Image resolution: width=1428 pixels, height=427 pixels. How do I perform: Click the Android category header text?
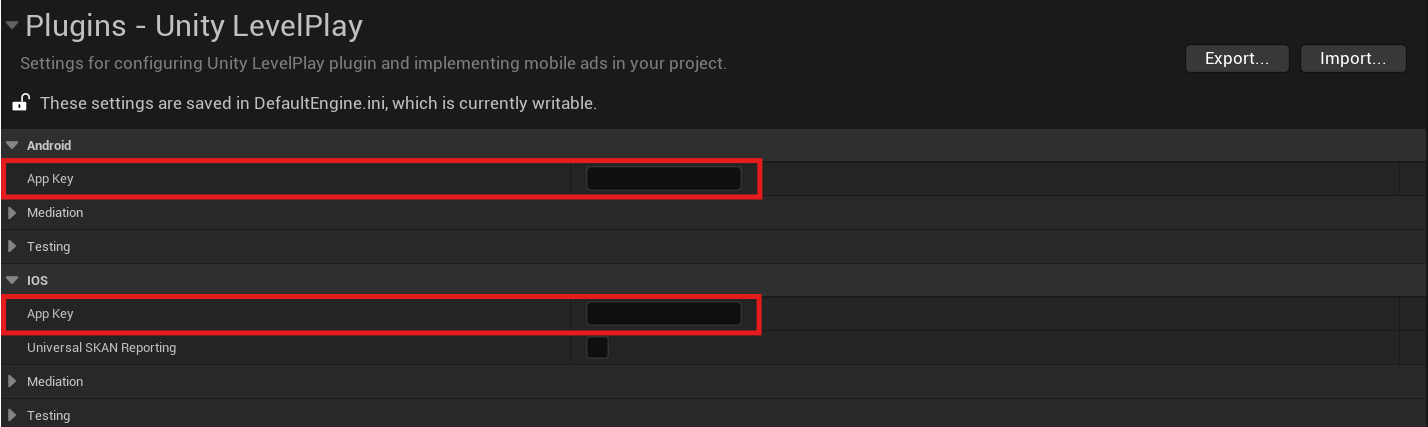click(x=49, y=146)
